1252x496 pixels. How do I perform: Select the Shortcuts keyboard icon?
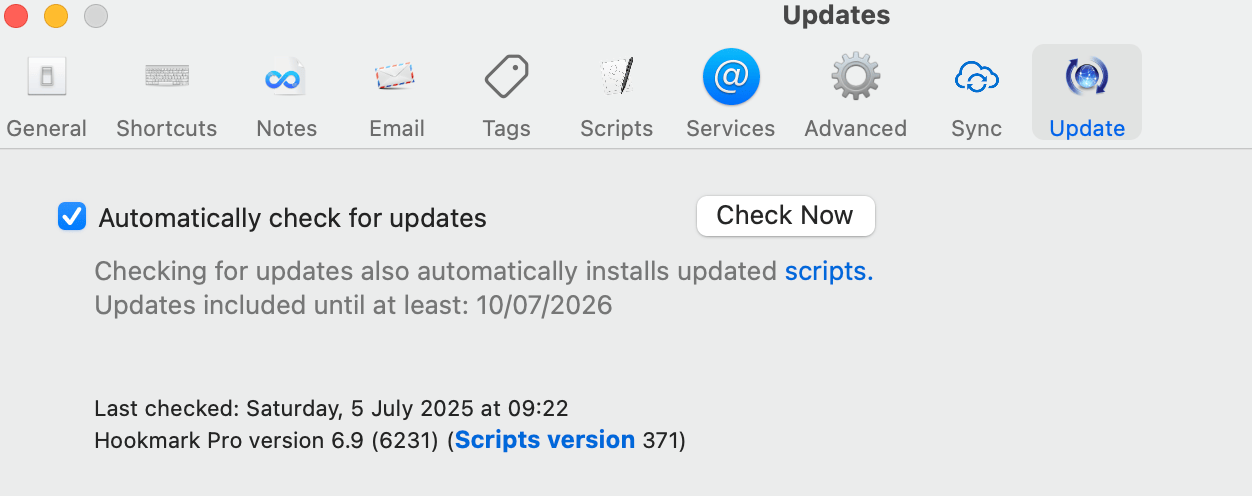click(167, 76)
